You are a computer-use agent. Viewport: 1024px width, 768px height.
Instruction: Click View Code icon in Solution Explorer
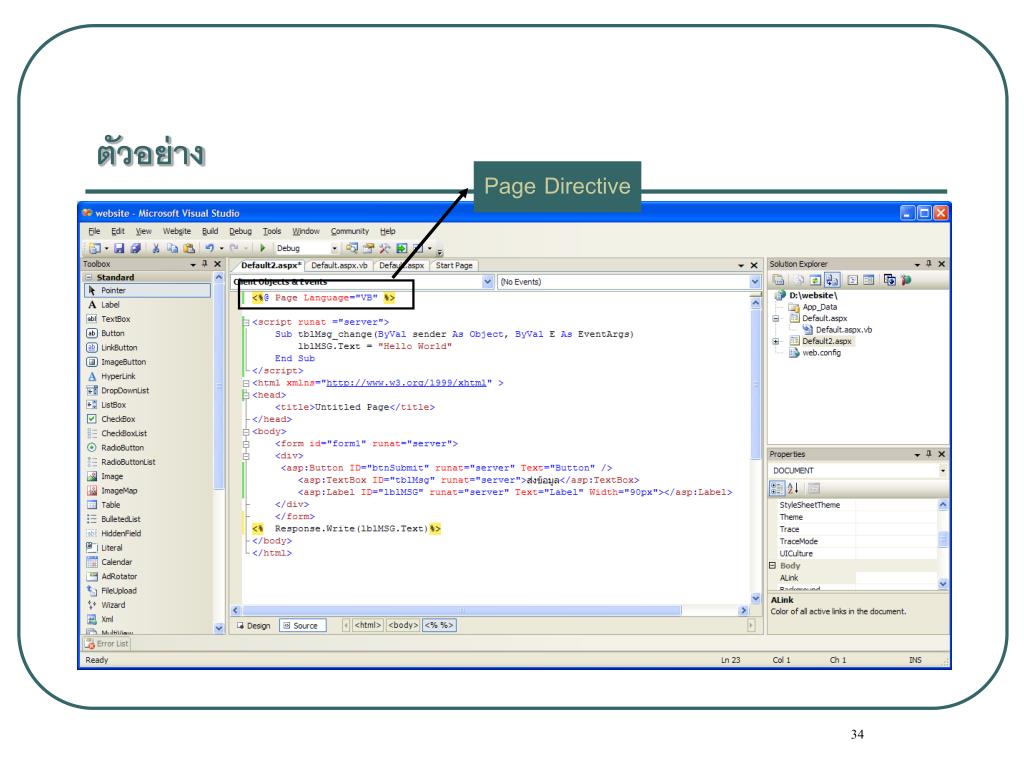click(852, 280)
